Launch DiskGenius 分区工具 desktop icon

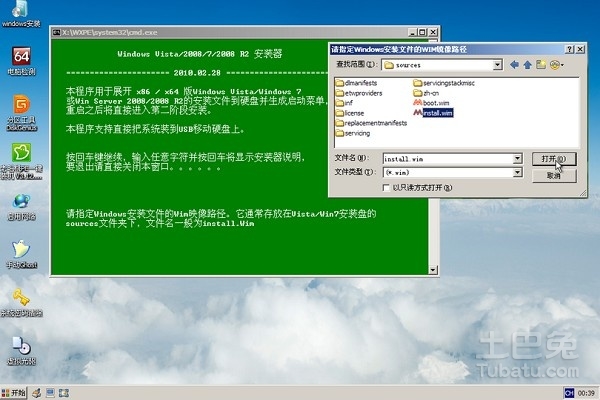coord(22,113)
